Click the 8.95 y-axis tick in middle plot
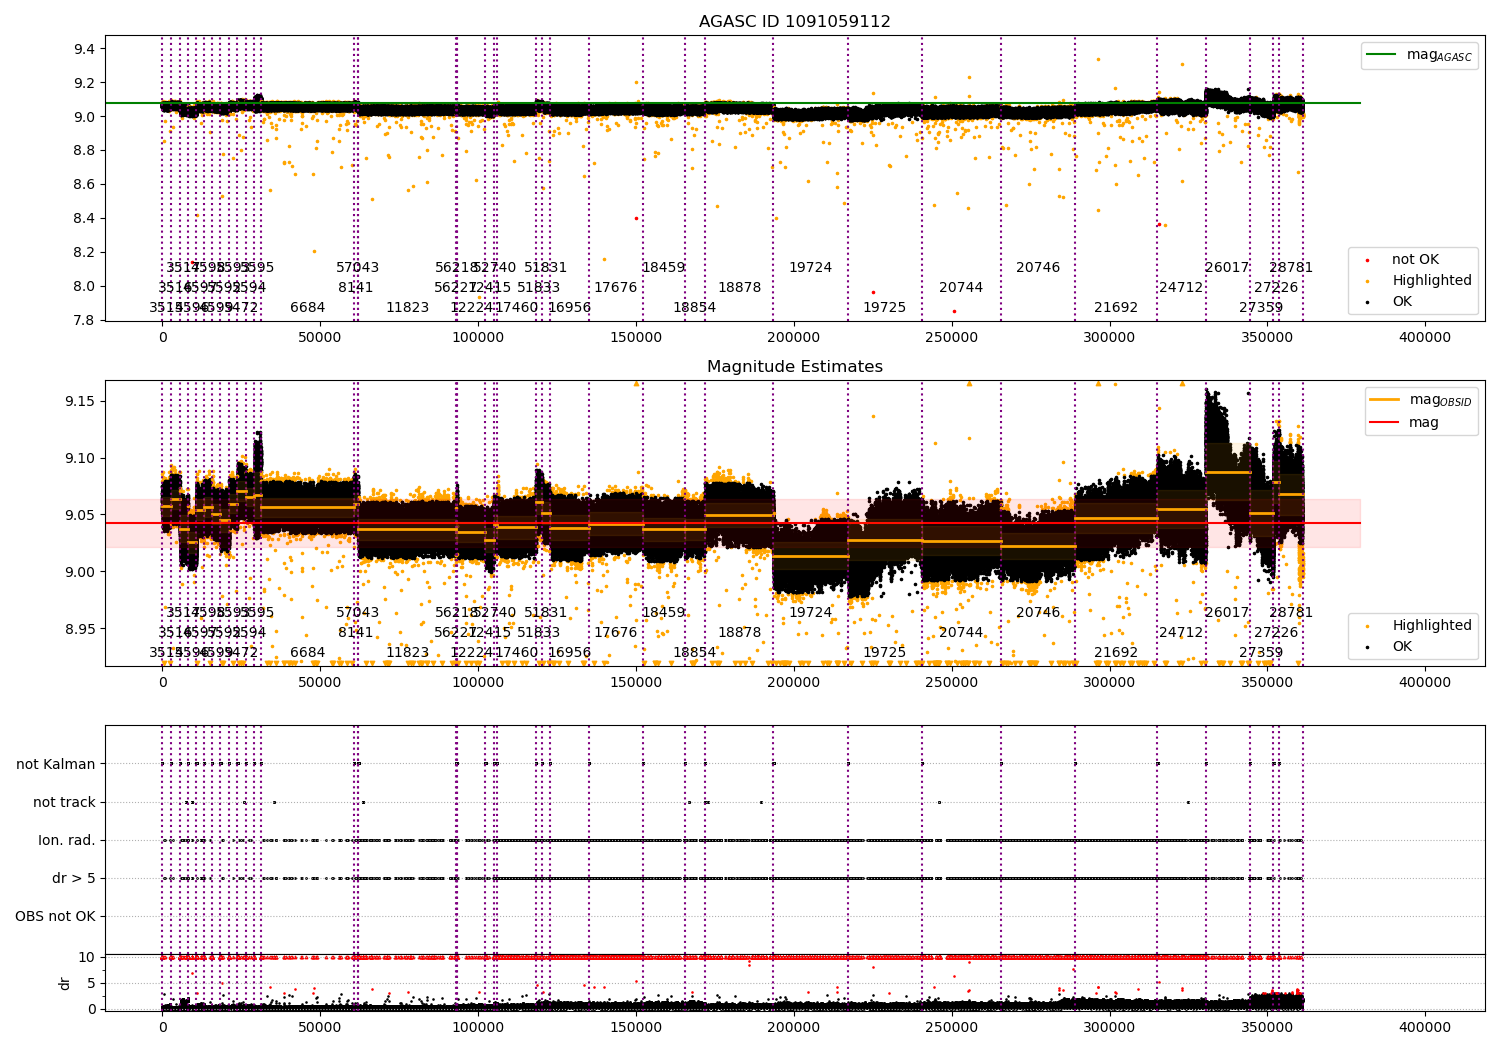The width and height of the screenshot is (1500, 1050). 82,629
